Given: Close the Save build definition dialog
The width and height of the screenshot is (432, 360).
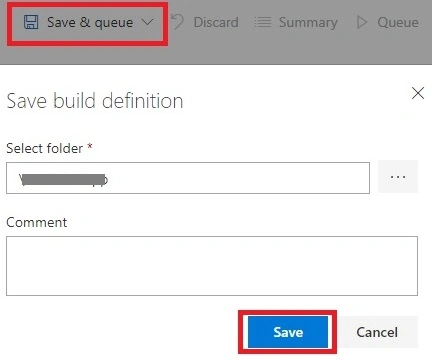Looking at the screenshot, I should pos(418,93).
